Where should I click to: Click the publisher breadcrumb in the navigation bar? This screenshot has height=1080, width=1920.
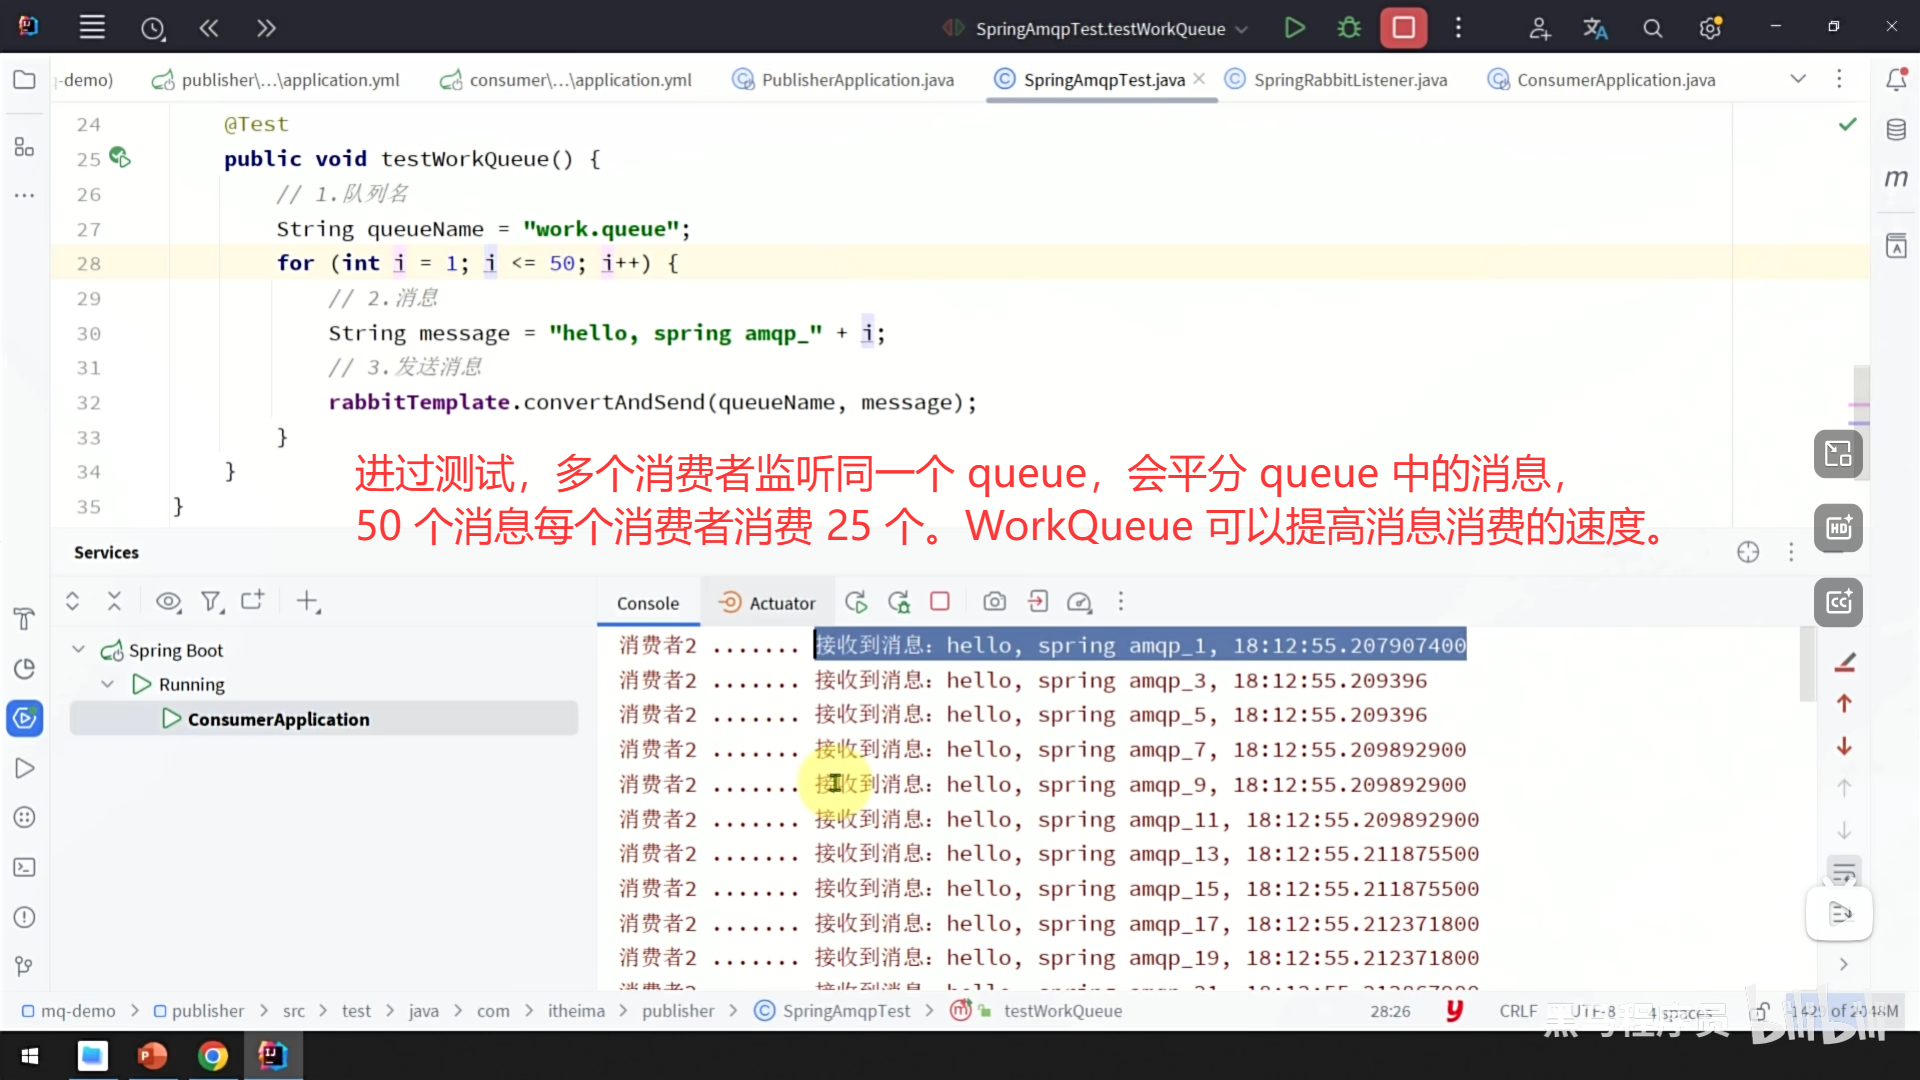coord(207,1011)
